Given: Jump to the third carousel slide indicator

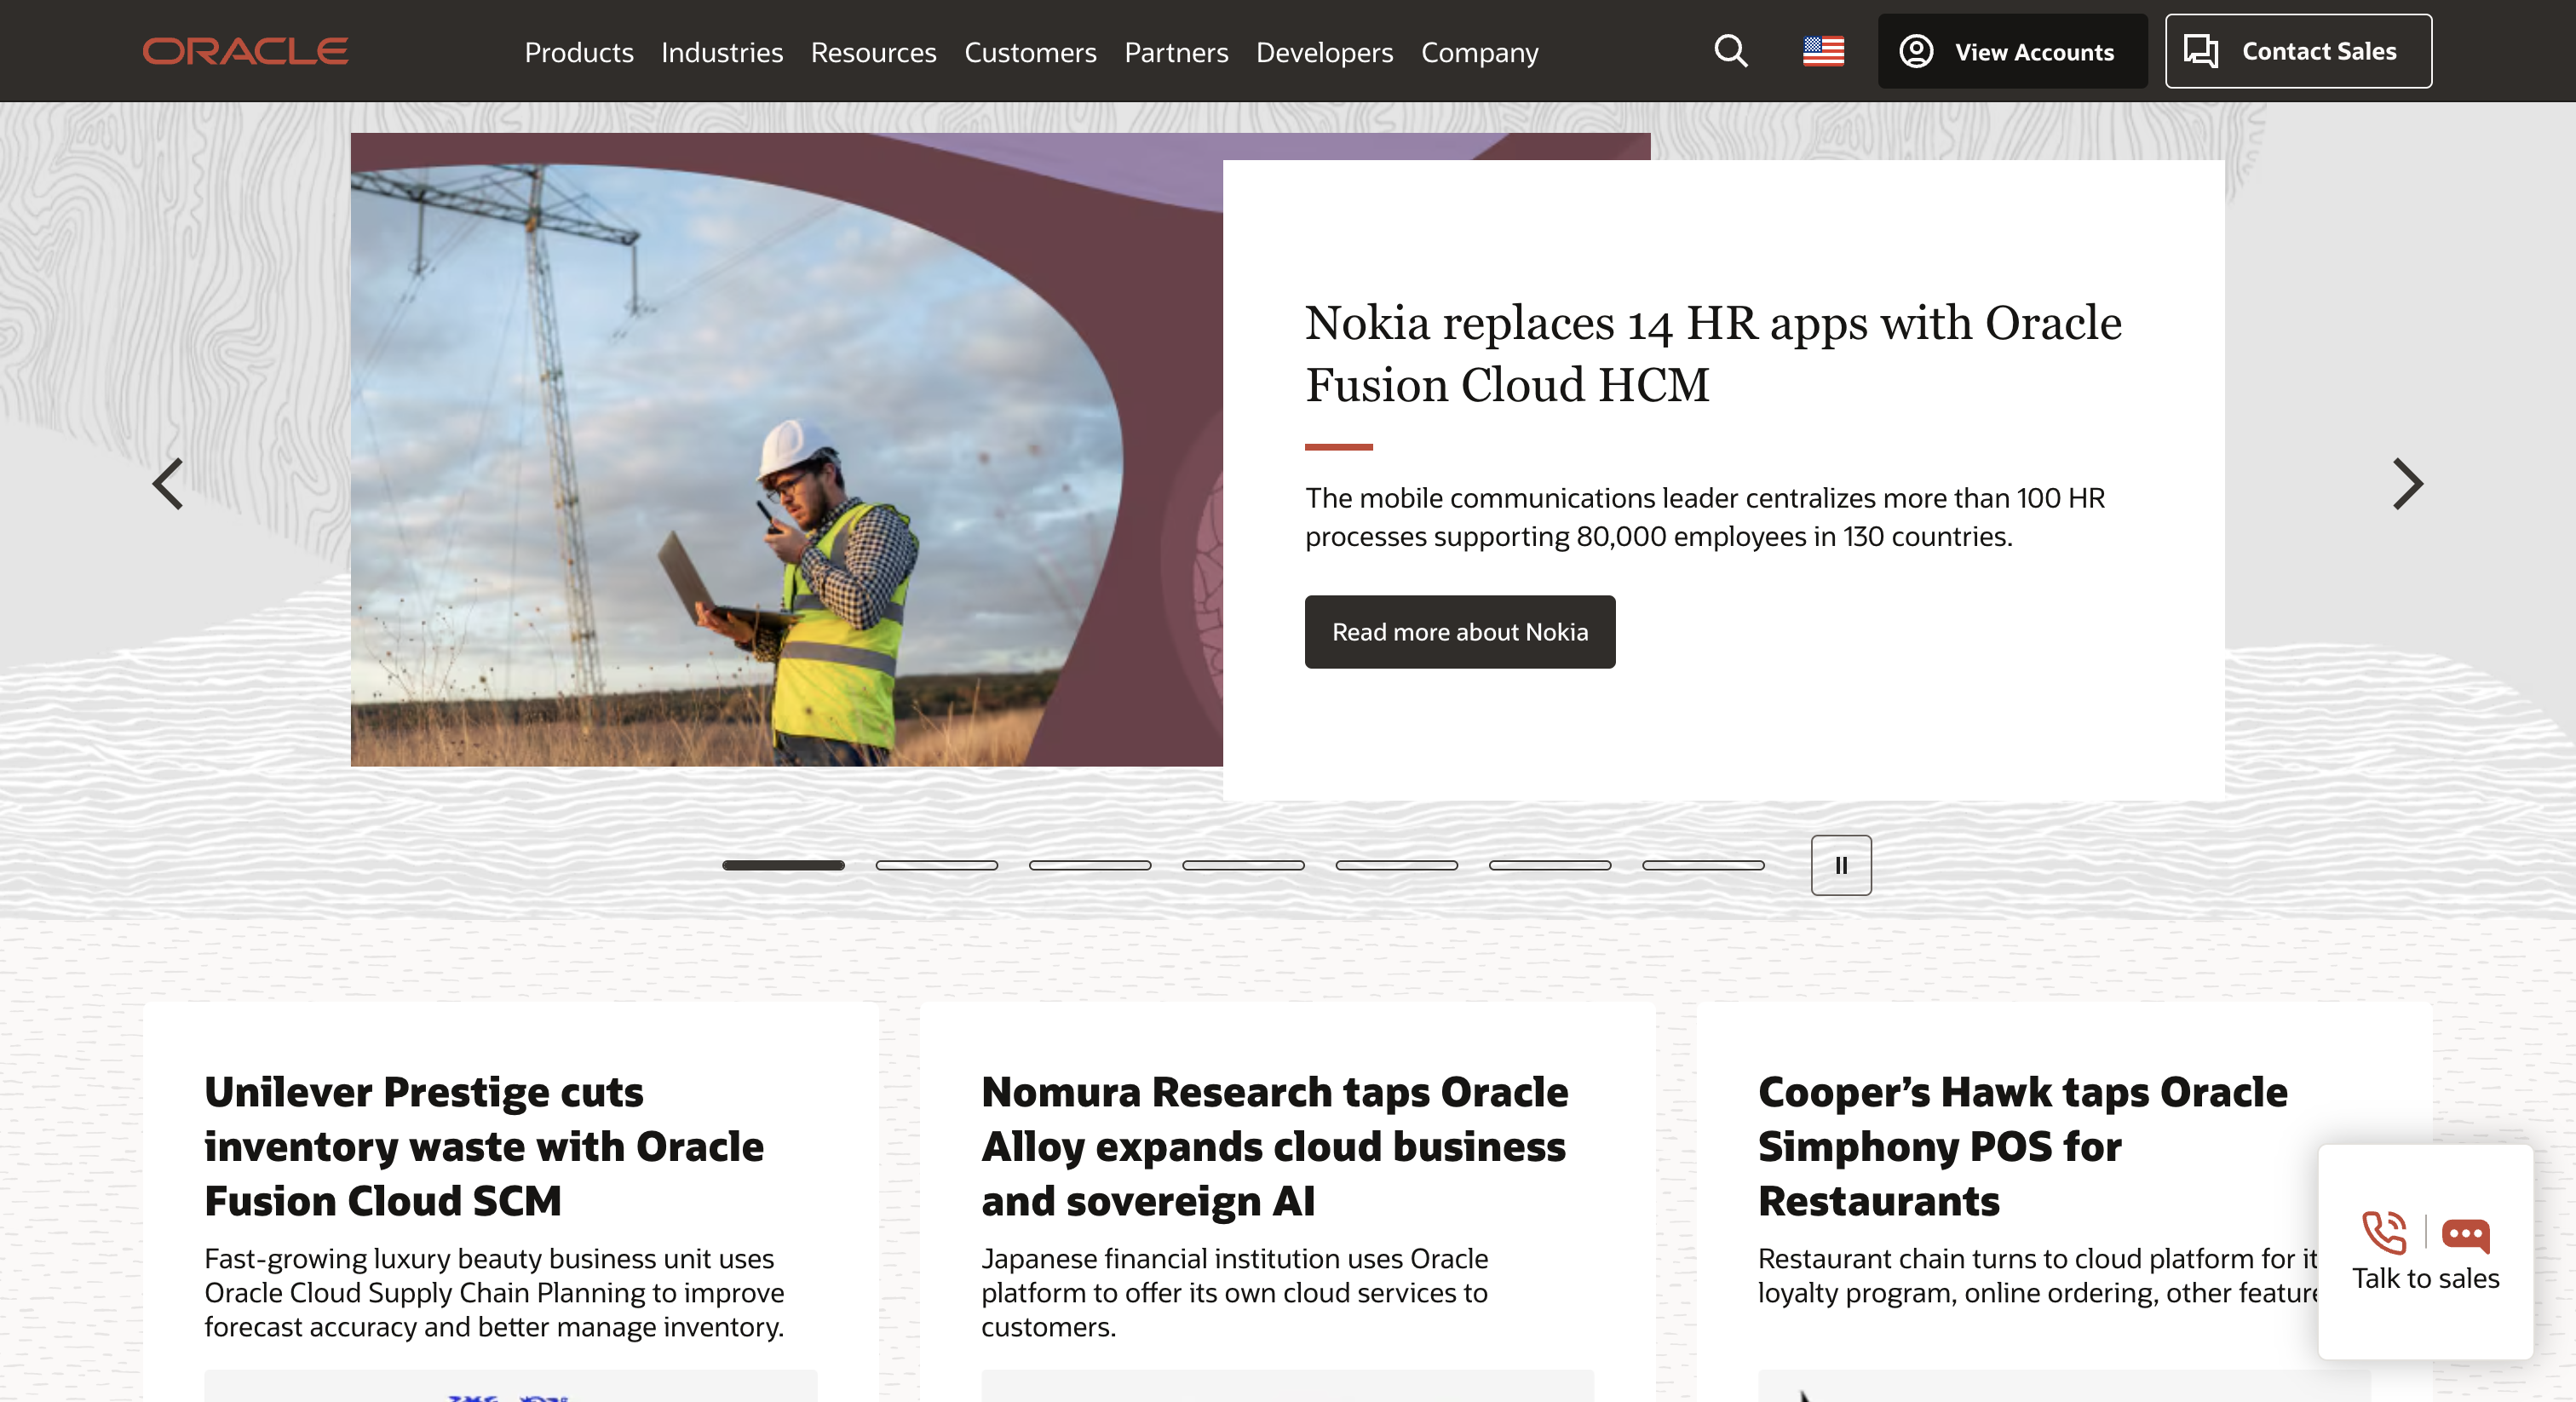Looking at the screenshot, I should coord(1089,865).
